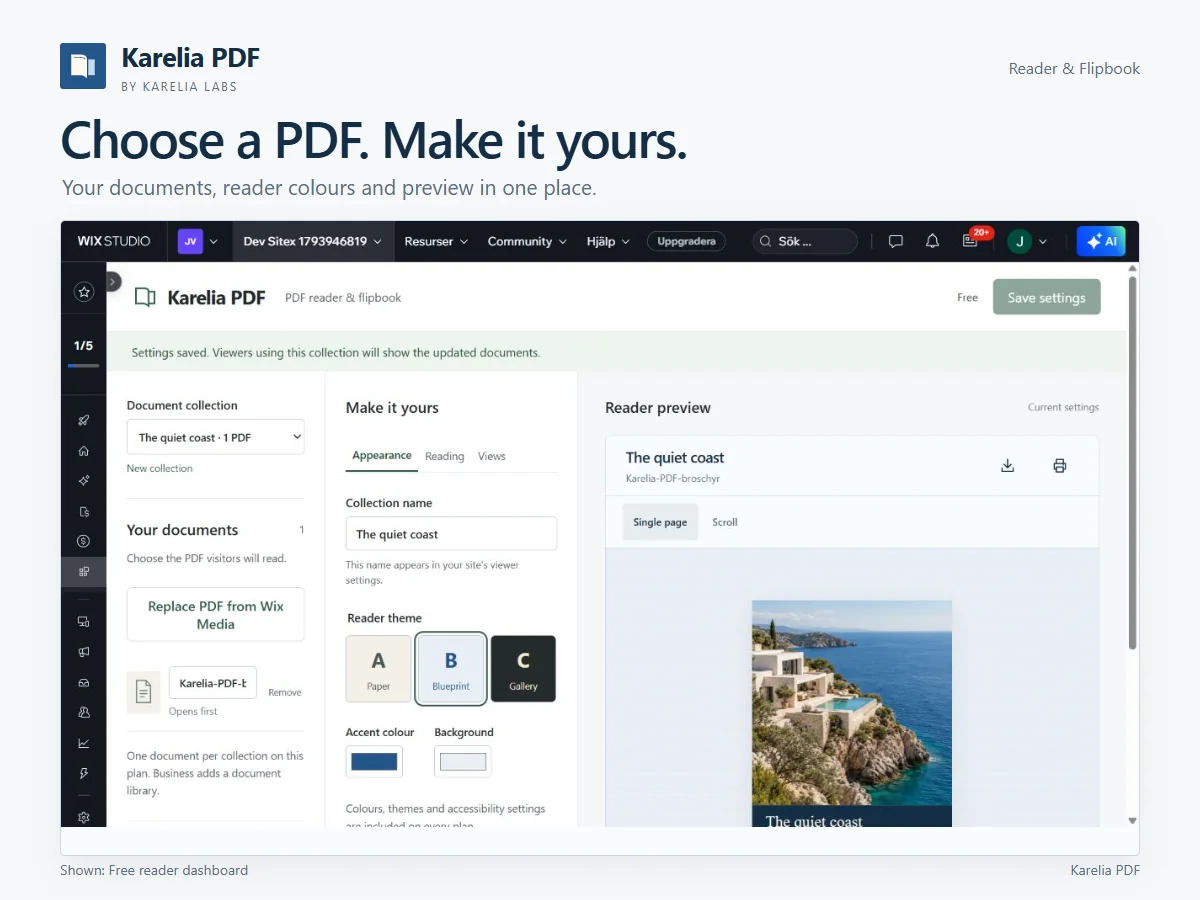The height and width of the screenshot is (900, 1200).
Task: Open the AI assistant button
Action: click(x=1101, y=241)
